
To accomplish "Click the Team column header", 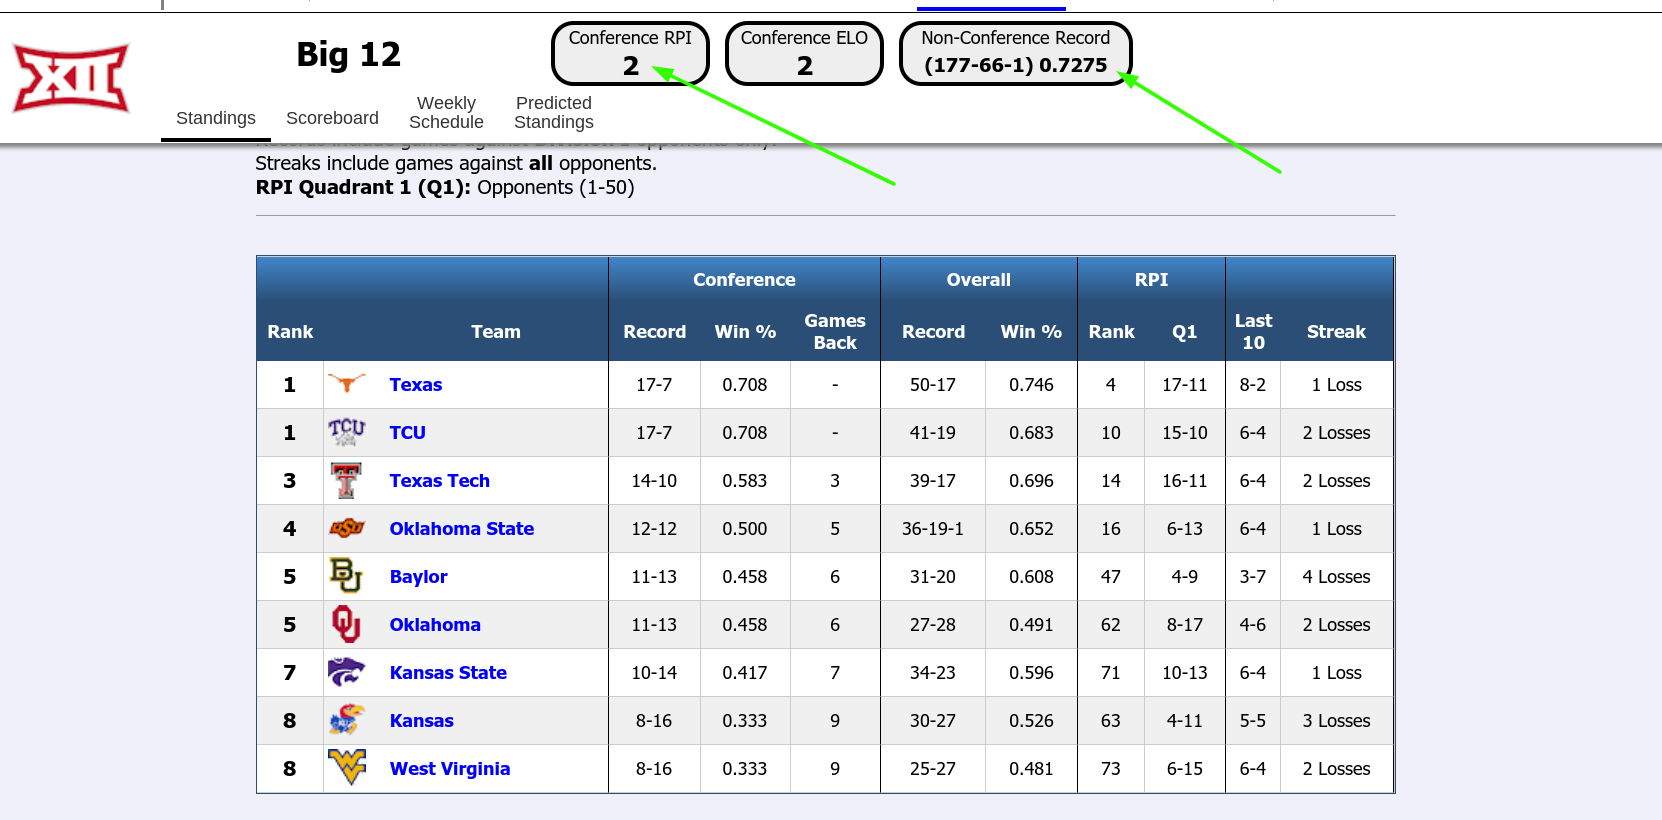I will pyautogui.click(x=496, y=332).
